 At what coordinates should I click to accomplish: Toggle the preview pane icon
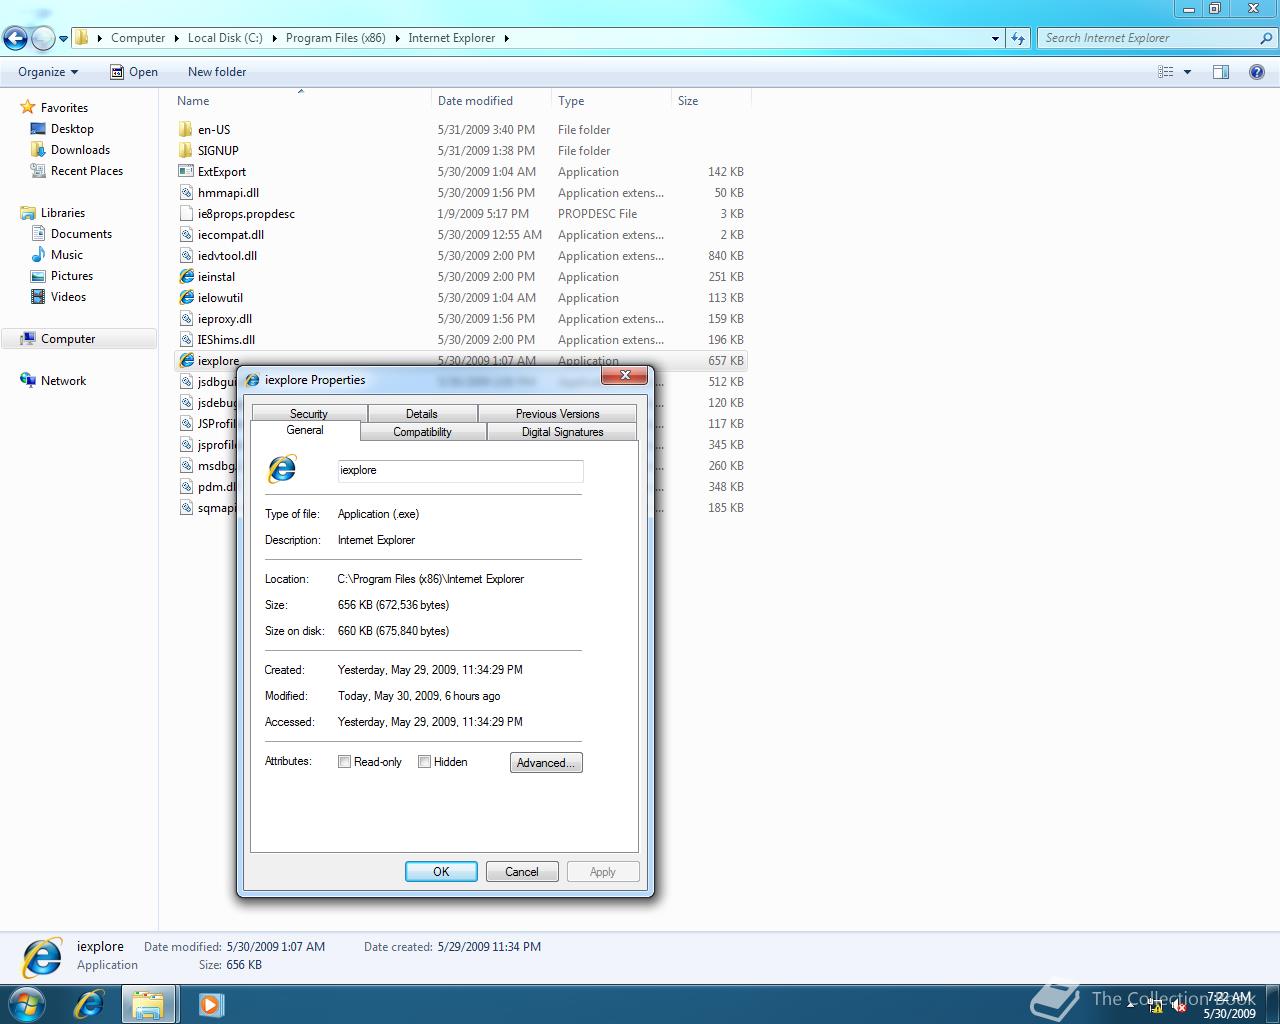point(1221,72)
